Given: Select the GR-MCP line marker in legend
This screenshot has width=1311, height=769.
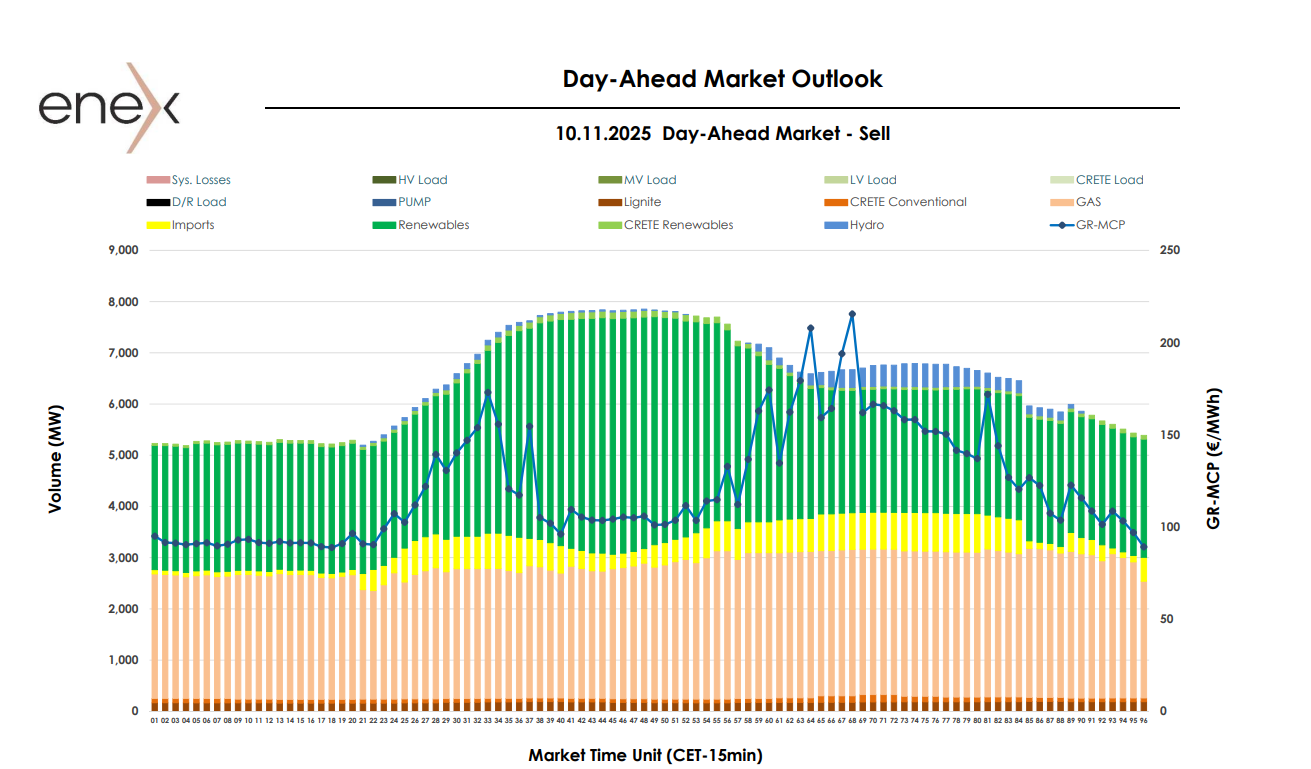Looking at the screenshot, I should pyautogui.click(x=1060, y=225).
